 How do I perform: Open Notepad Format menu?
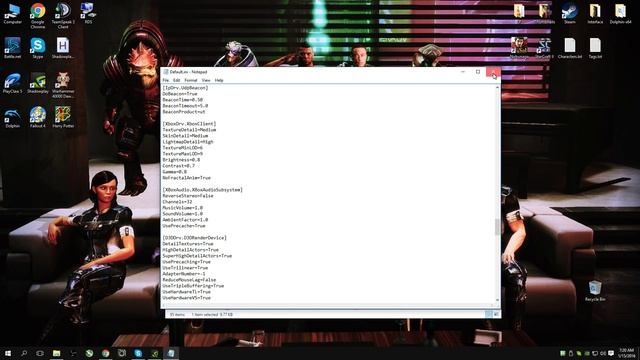click(191, 80)
